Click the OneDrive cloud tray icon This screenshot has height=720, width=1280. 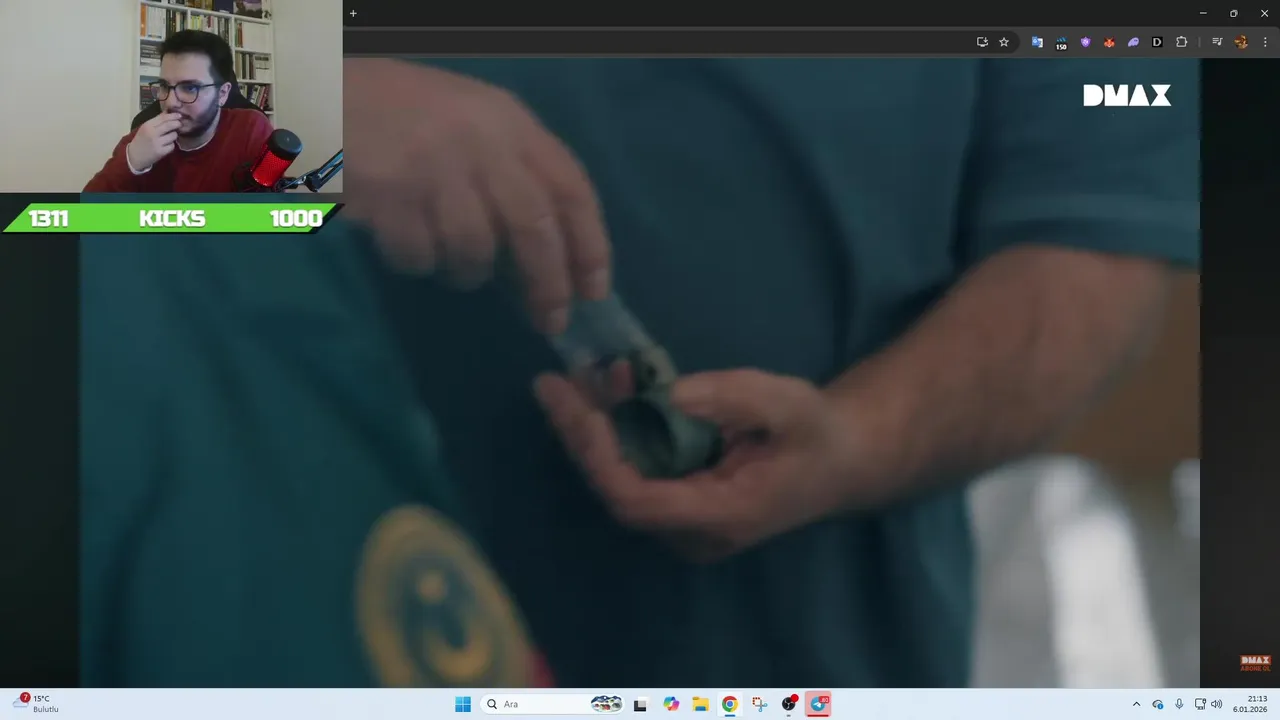[1158, 704]
